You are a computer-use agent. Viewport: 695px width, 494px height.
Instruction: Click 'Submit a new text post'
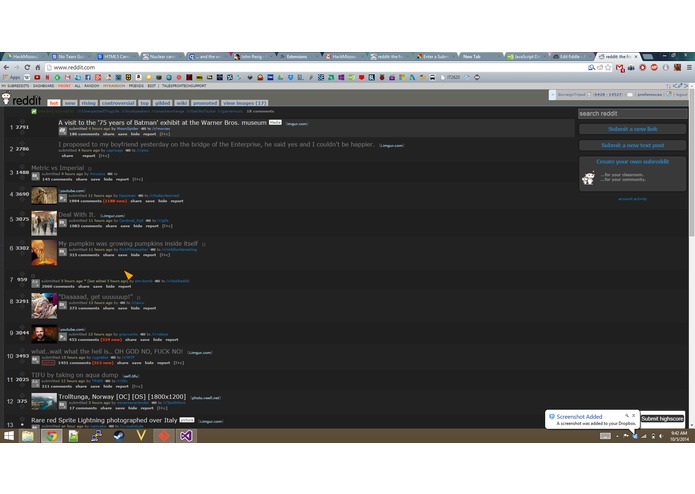(633, 145)
